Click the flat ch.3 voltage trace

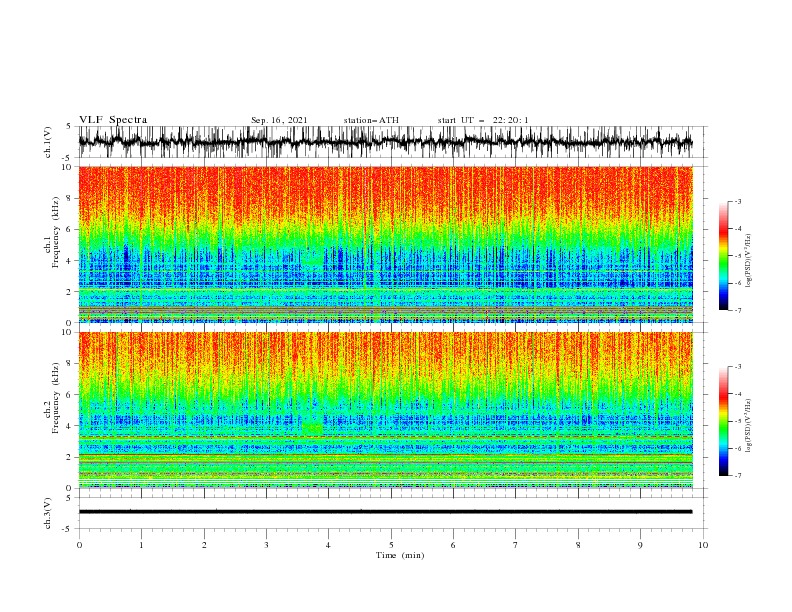[385, 512]
